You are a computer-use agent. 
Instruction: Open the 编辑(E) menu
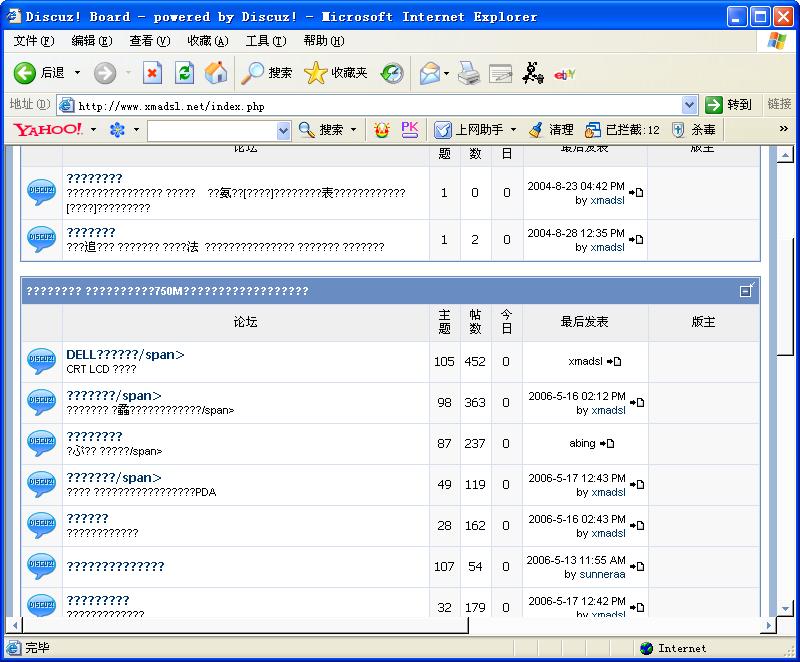pyautogui.click(x=92, y=41)
